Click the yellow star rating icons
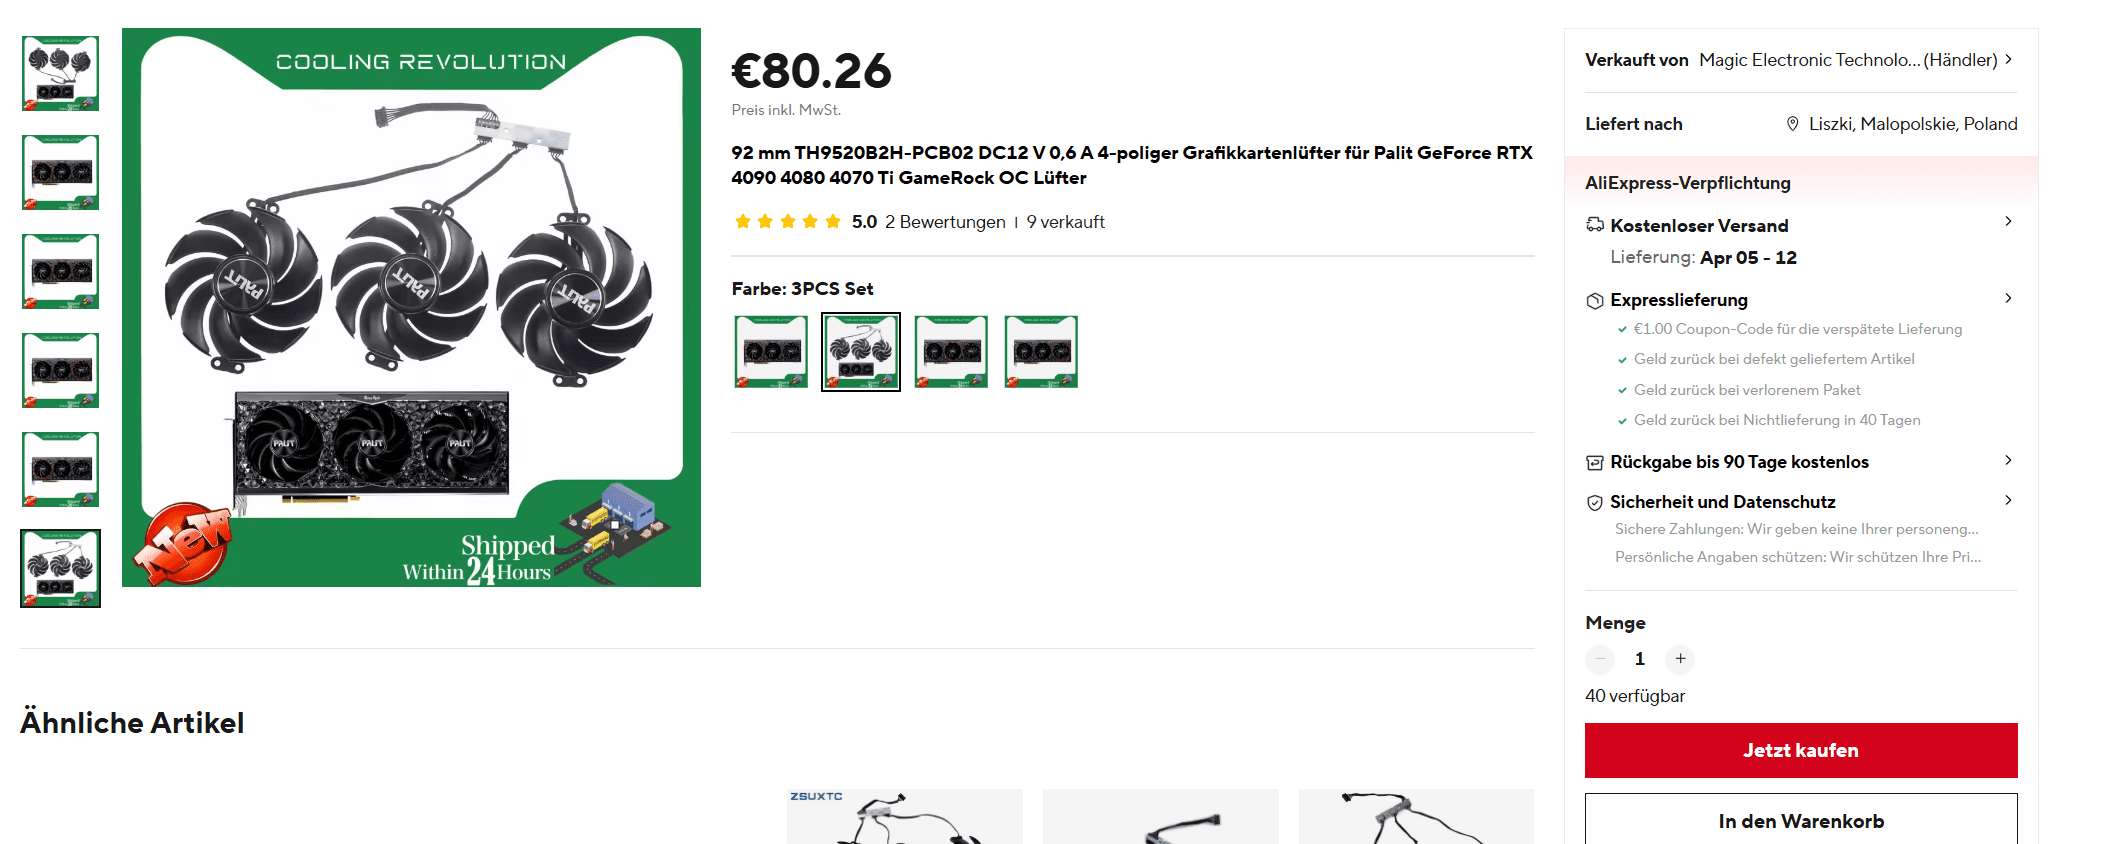 787,222
